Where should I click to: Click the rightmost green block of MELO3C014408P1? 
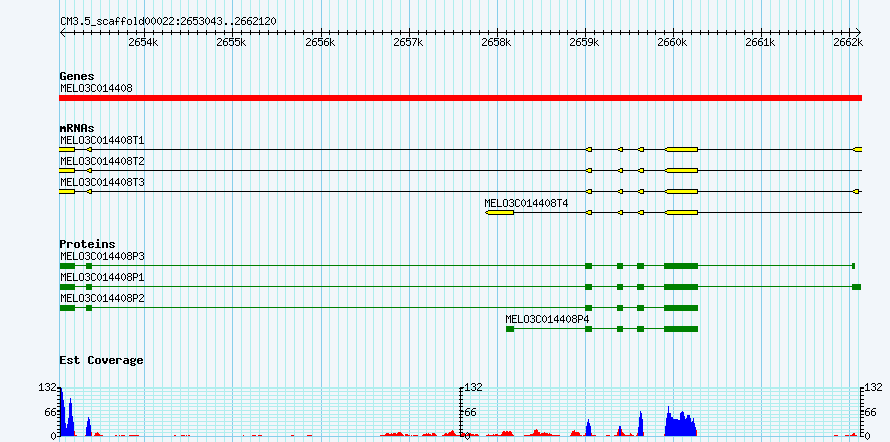click(857, 287)
